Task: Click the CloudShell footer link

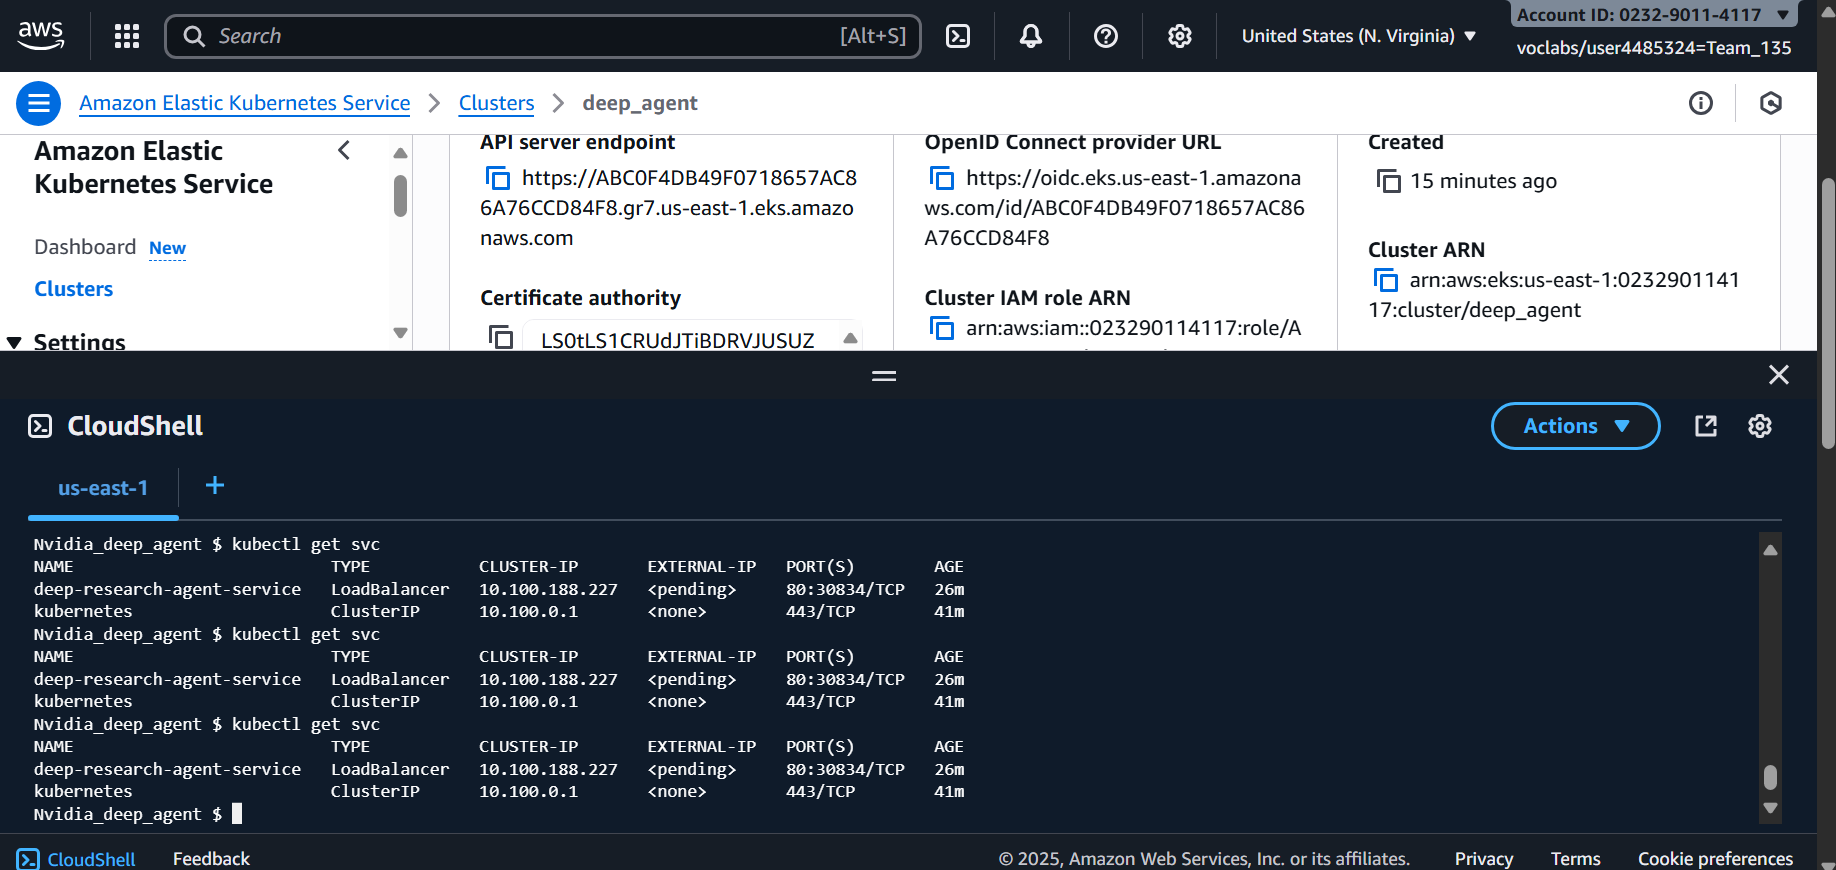Action: coord(77,859)
